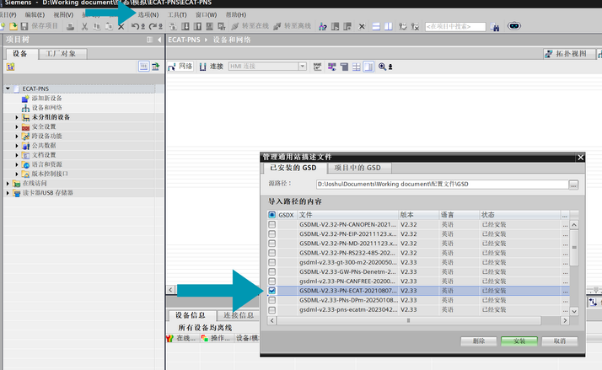This screenshot has height=370, width=602.
Task: Open the View (视图) menu
Action: pos(63,15)
